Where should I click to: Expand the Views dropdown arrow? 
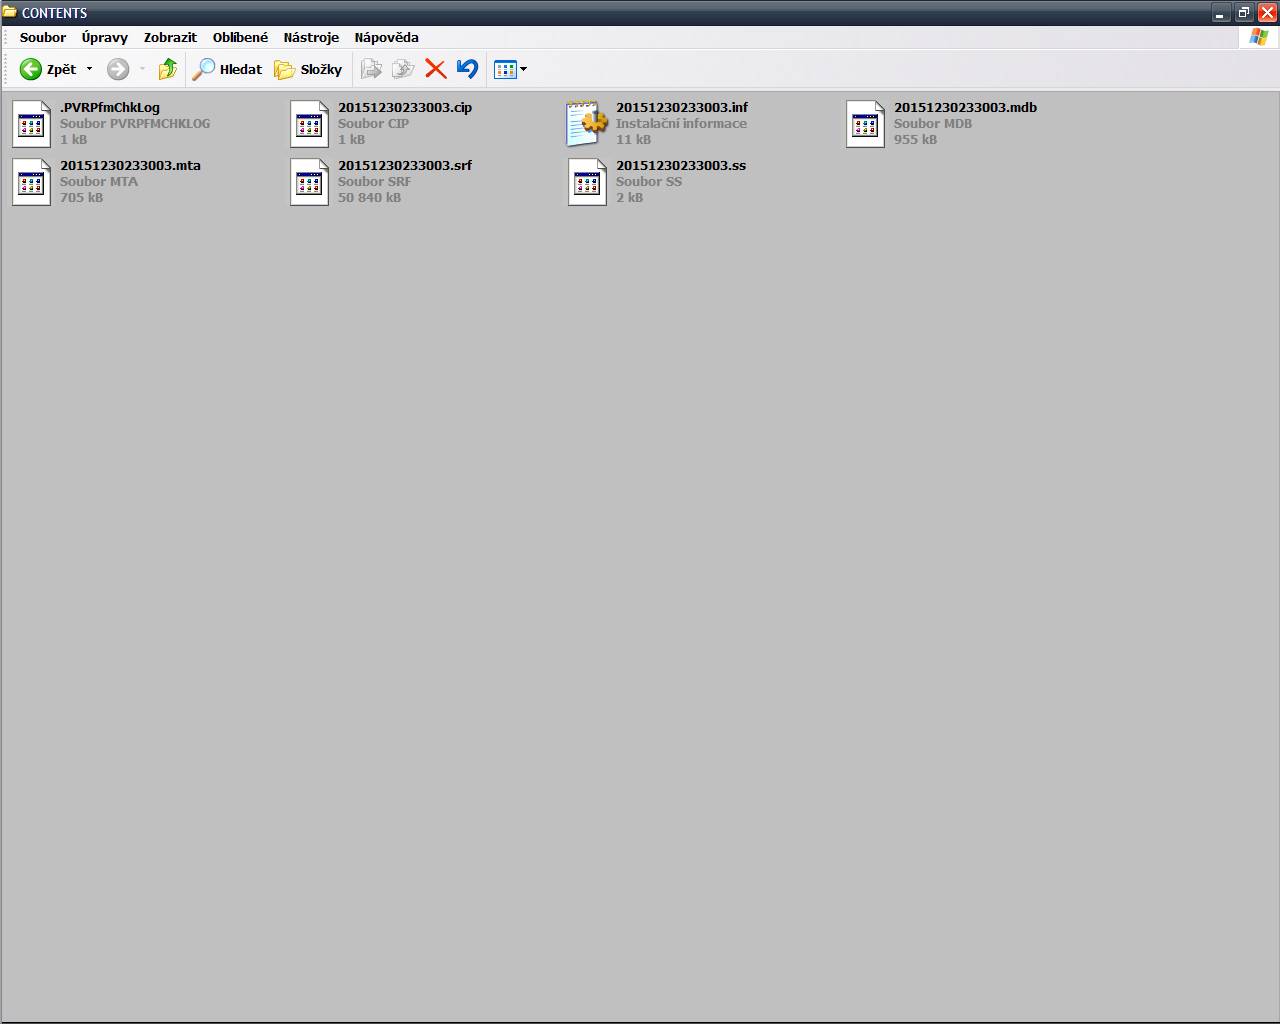click(523, 69)
